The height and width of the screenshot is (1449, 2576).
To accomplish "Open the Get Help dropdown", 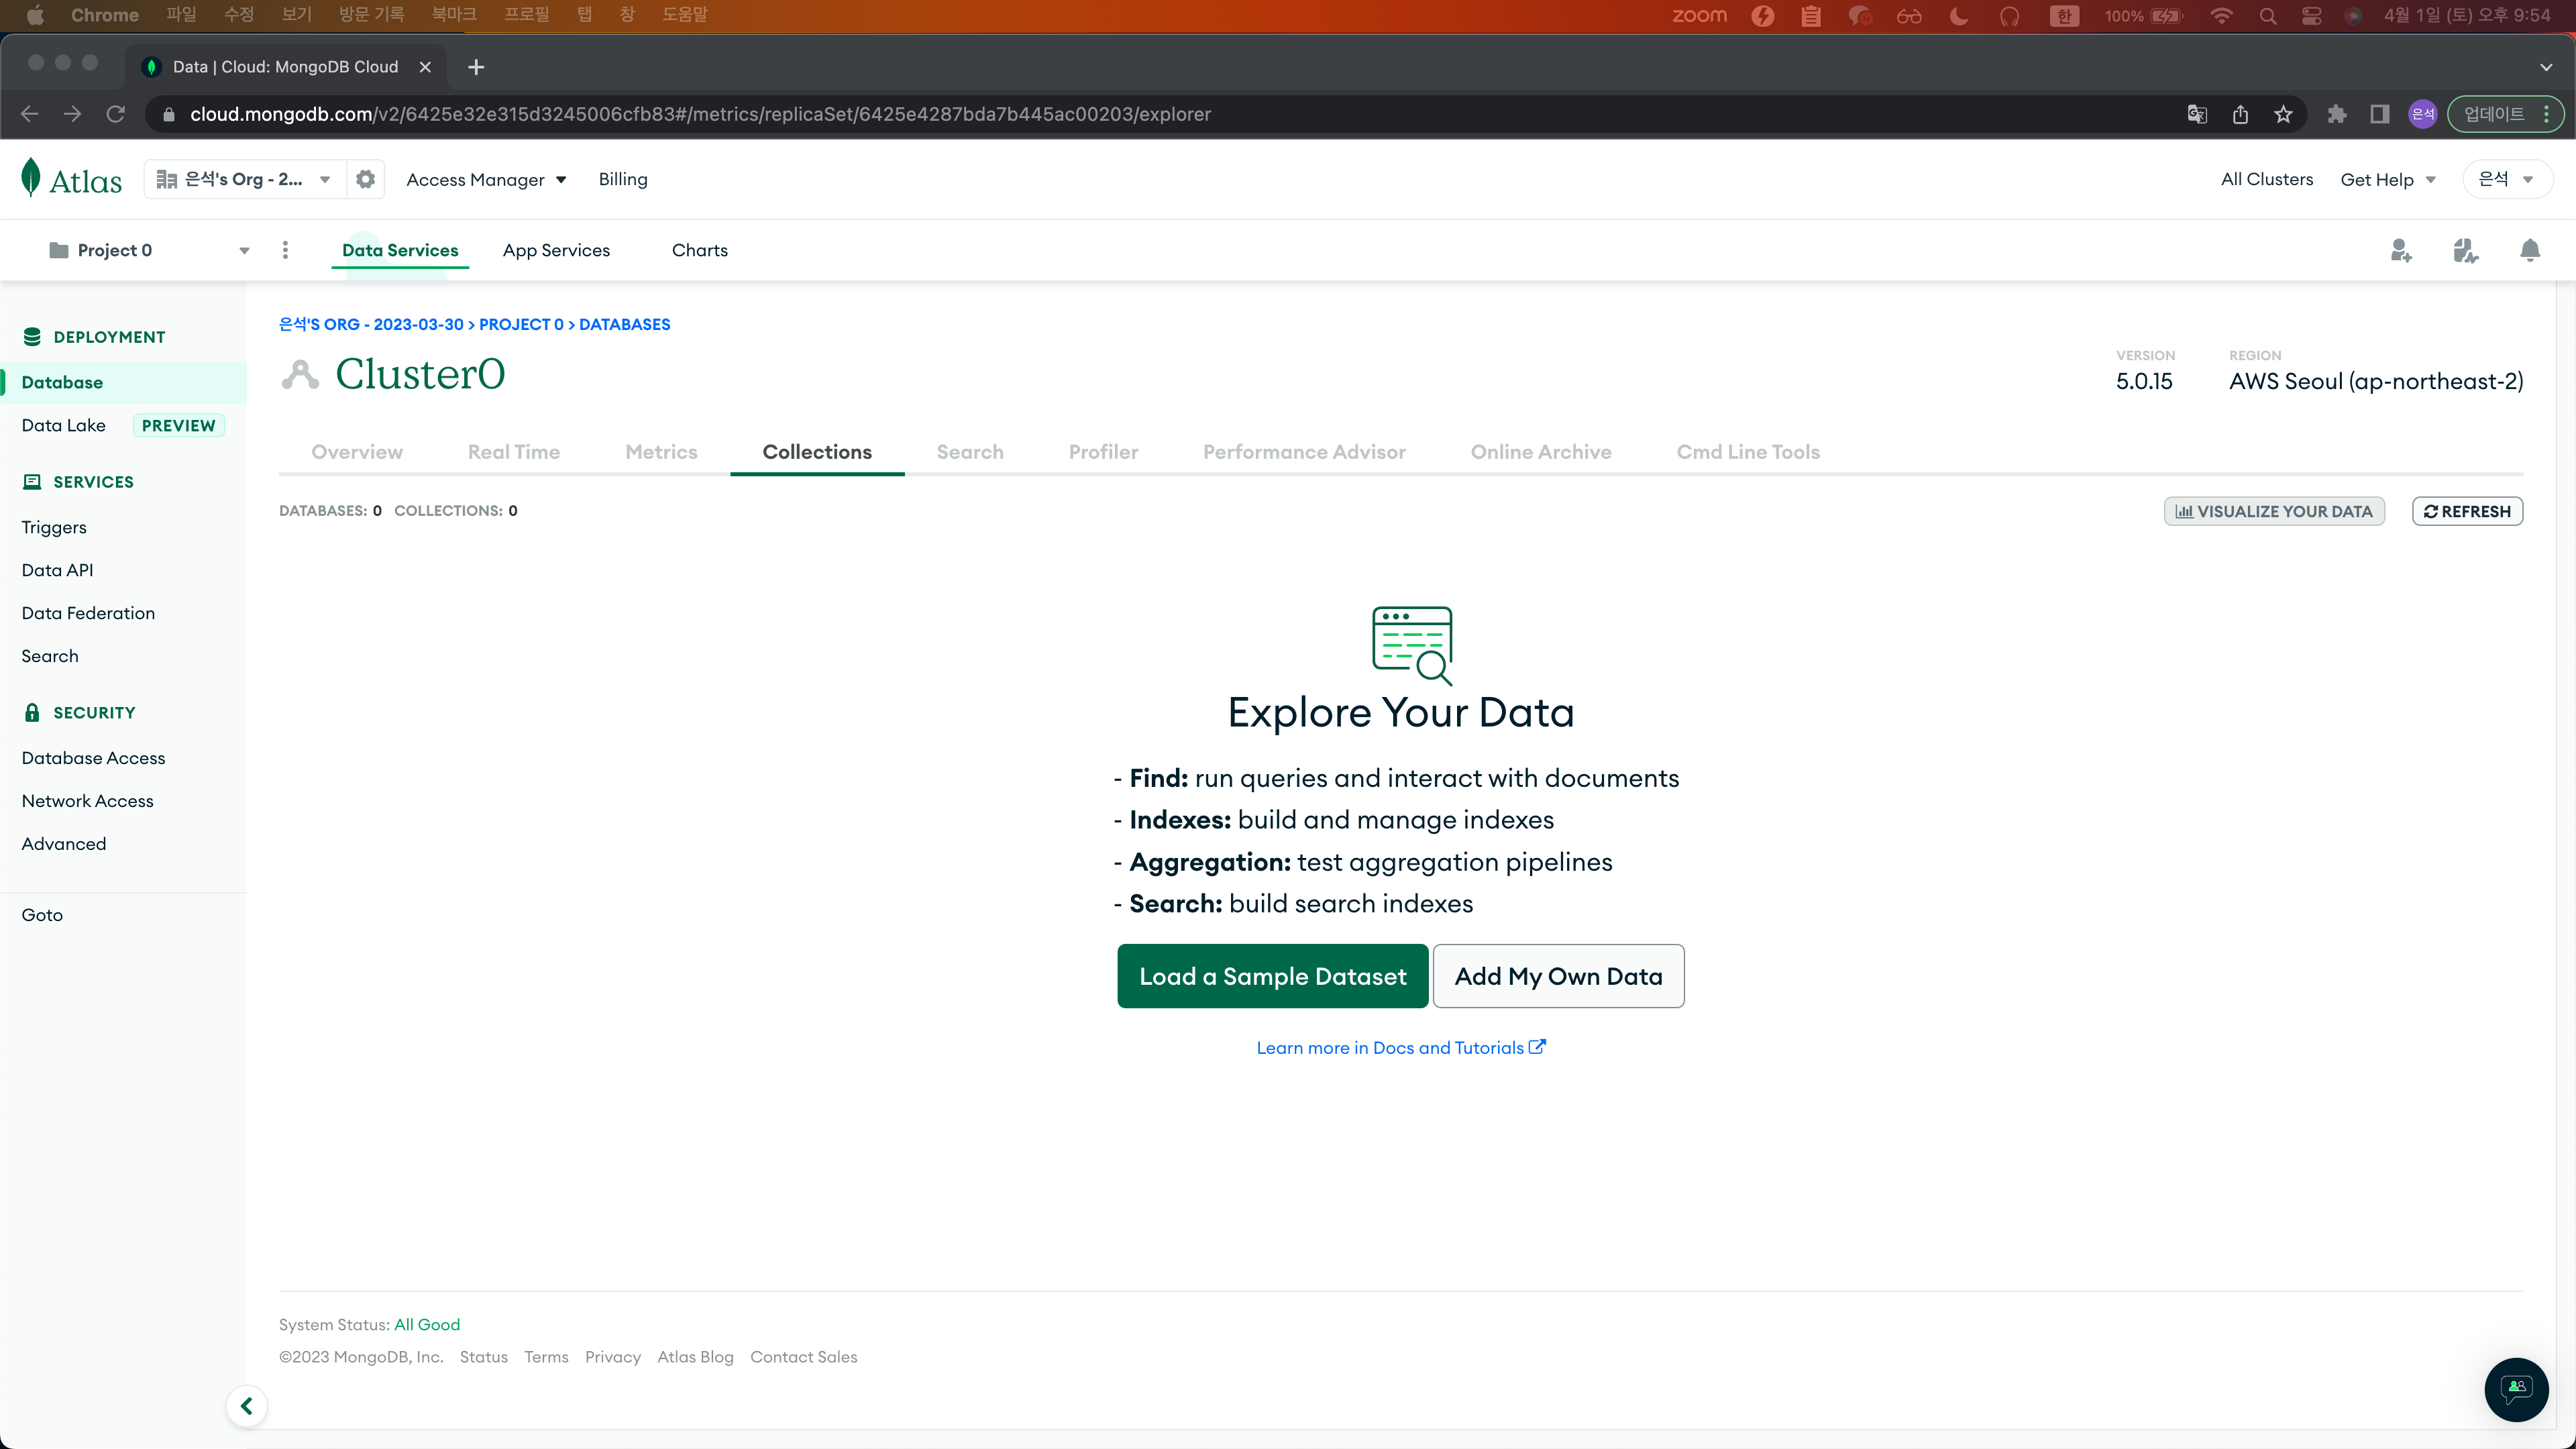I will click(x=2387, y=180).
